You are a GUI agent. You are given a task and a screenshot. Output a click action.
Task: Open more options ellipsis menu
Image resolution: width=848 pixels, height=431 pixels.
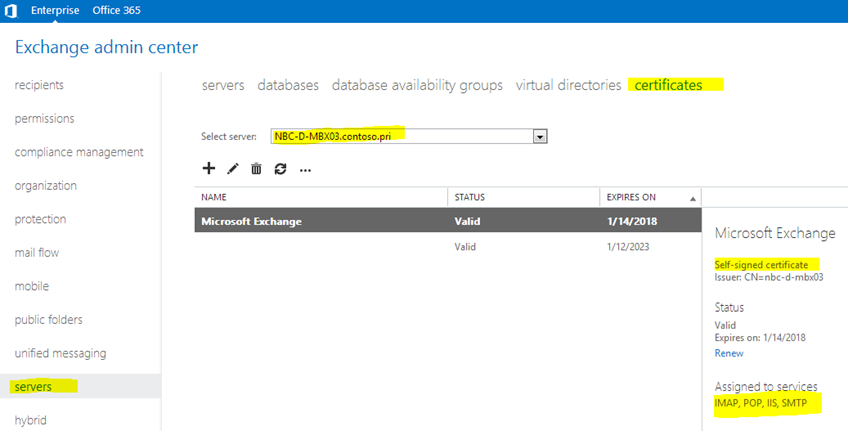pyautogui.click(x=306, y=170)
